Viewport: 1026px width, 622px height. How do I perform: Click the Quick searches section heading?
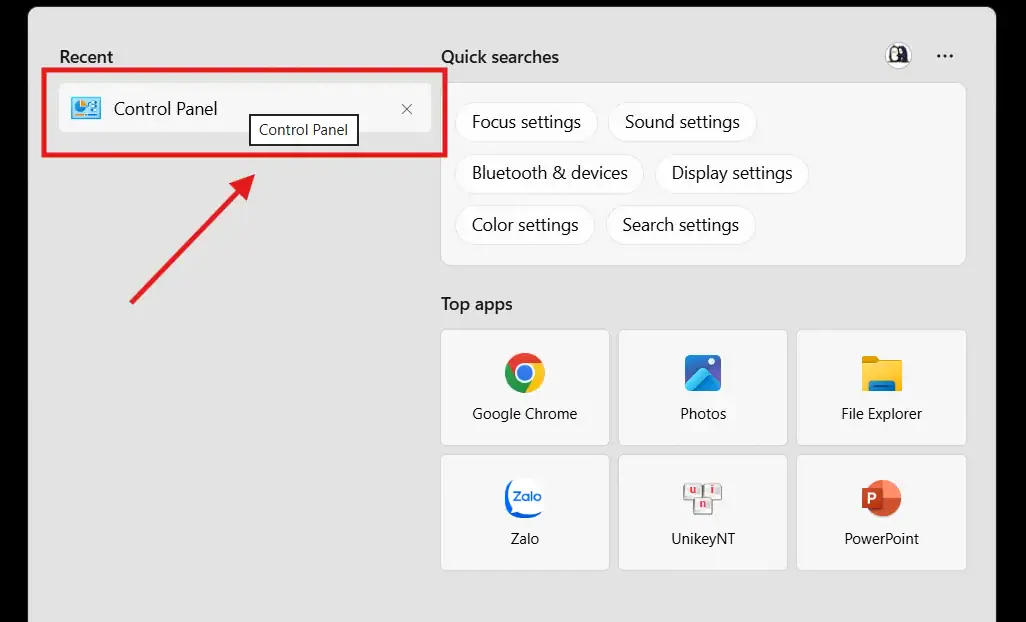coord(499,57)
